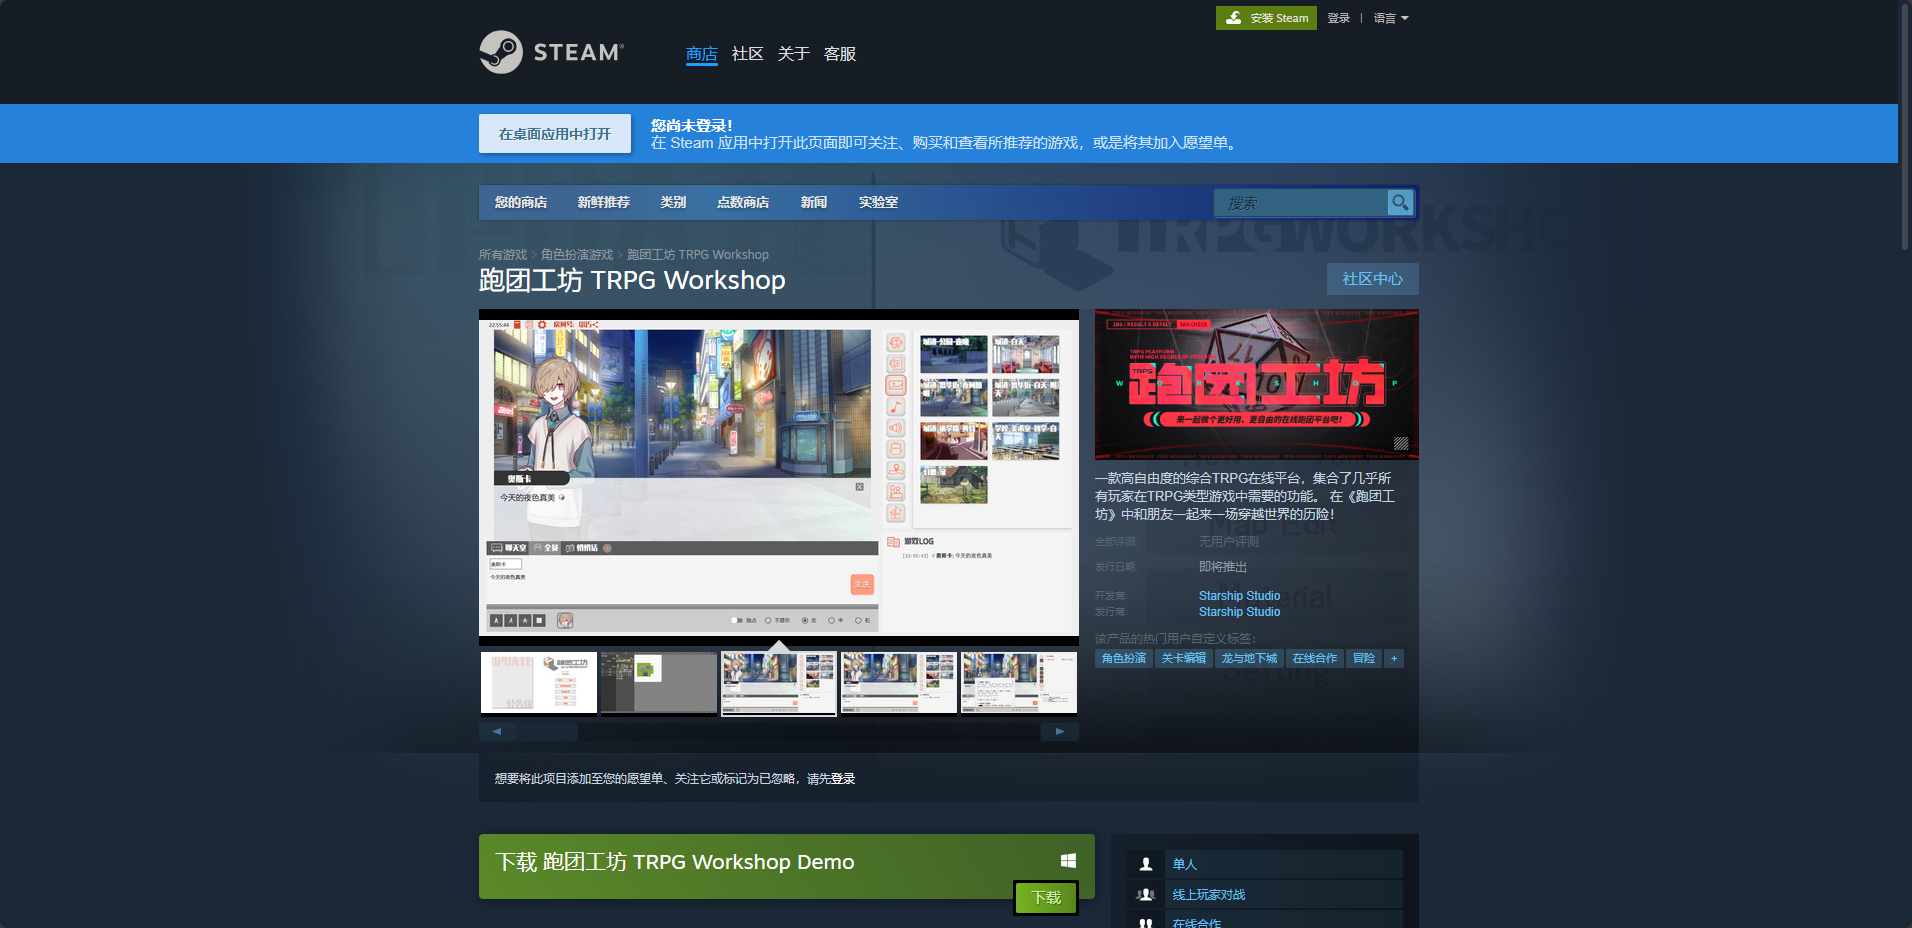The width and height of the screenshot is (1912, 928).
Task: Select the fifth screenshot thumbnail
Action: click(1019, 682)
